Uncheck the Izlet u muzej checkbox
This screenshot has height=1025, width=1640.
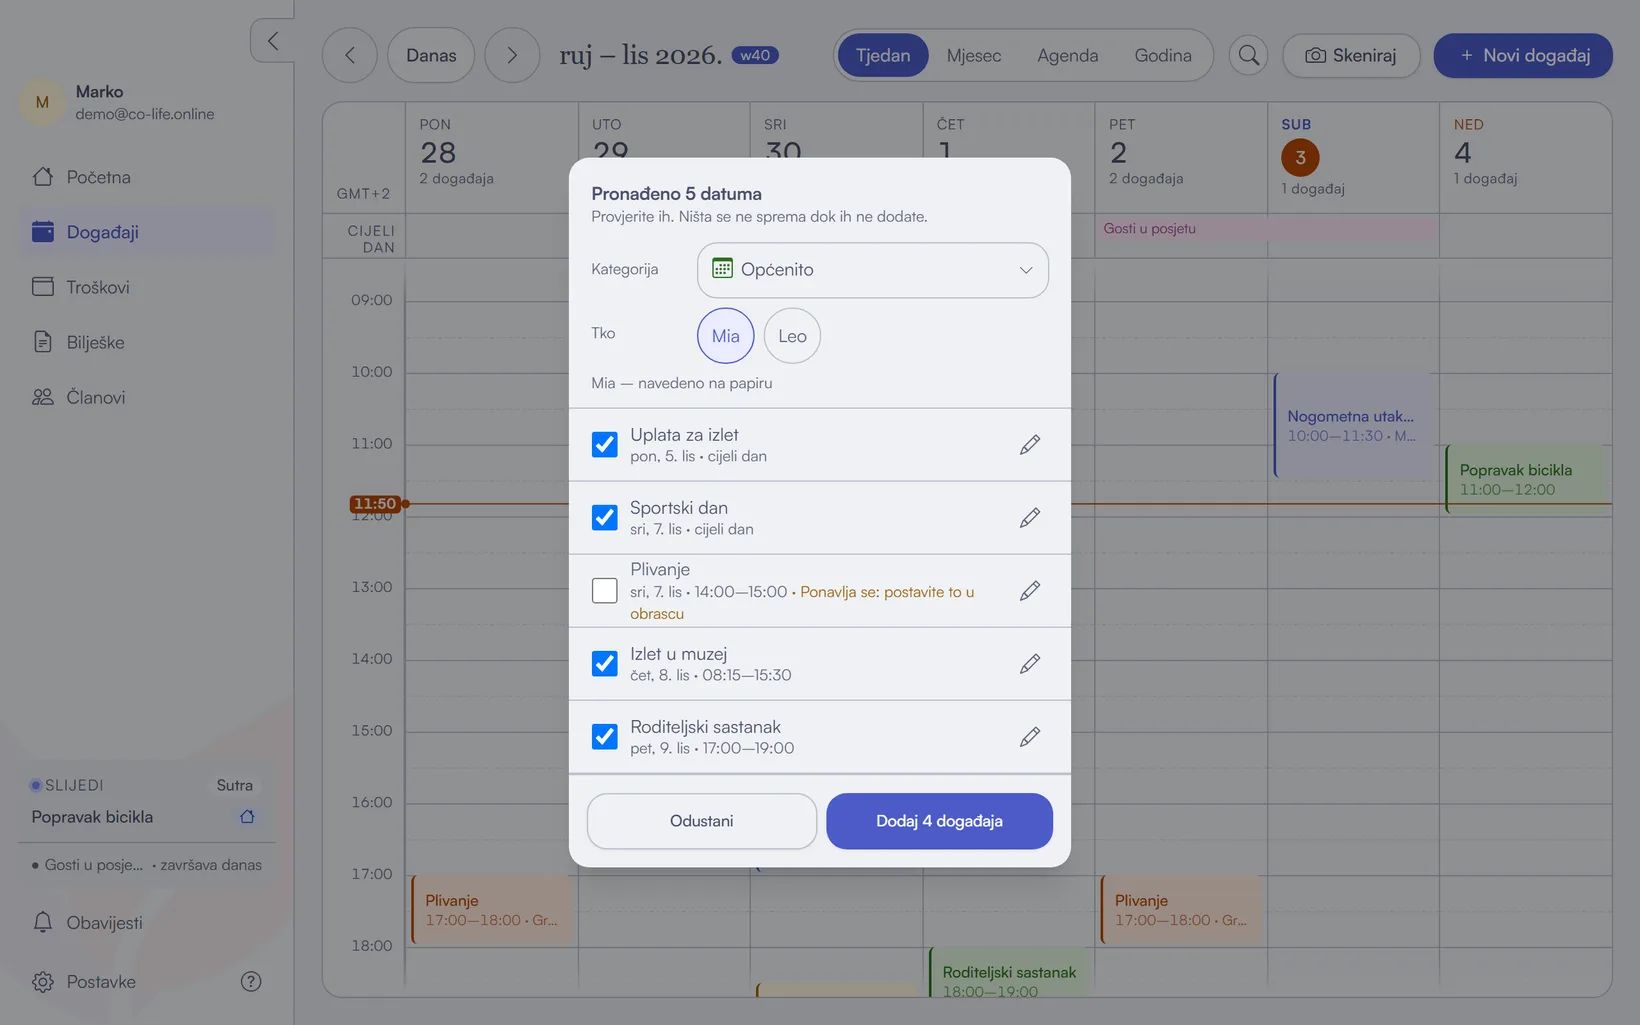[x=605, y=664]
